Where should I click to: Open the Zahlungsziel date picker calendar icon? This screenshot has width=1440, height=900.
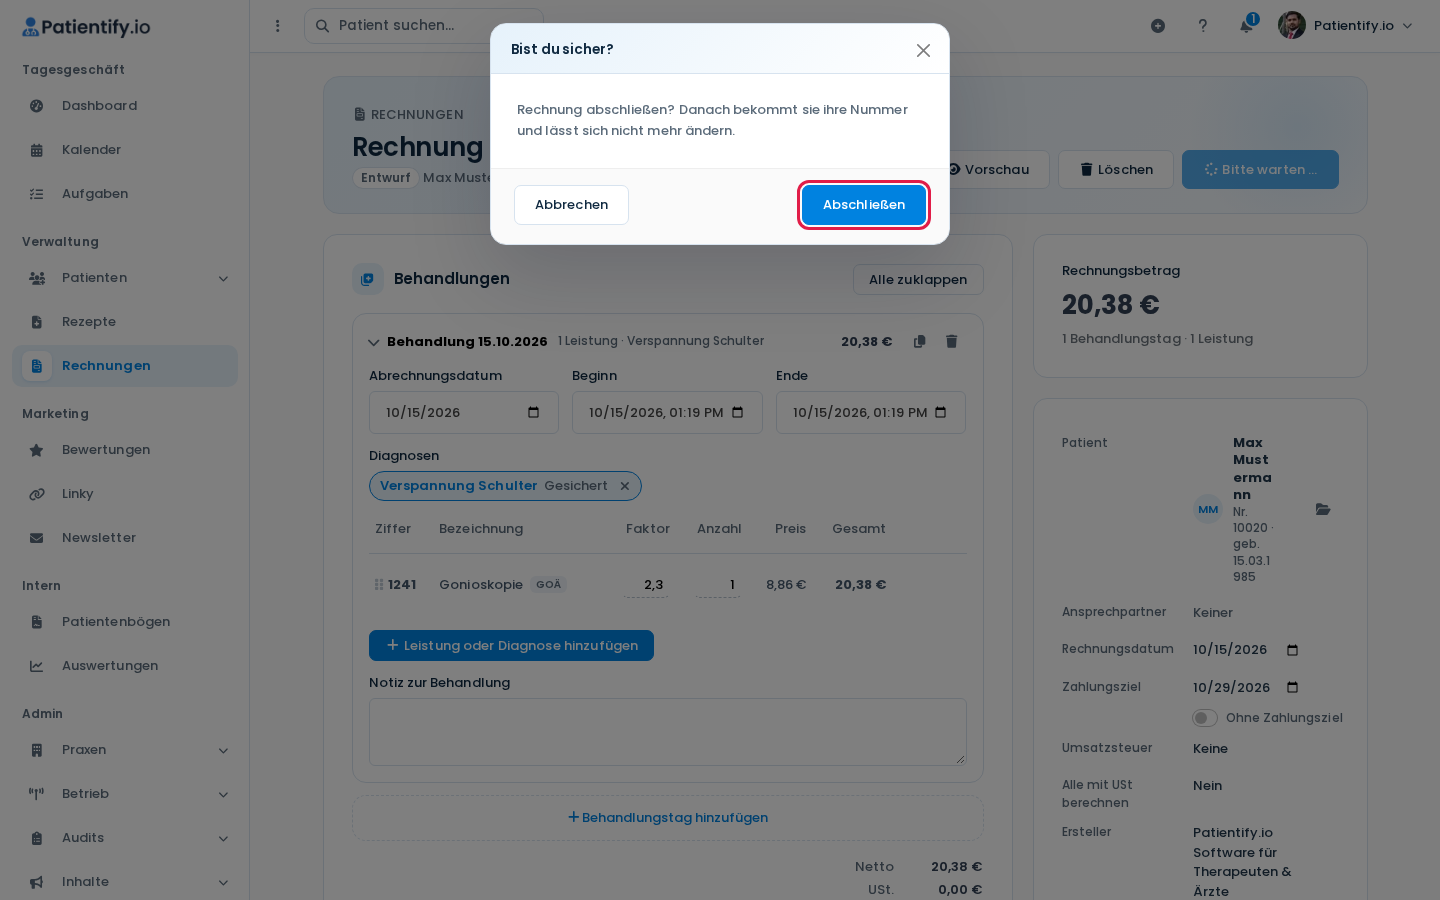tap(1292, 688)
